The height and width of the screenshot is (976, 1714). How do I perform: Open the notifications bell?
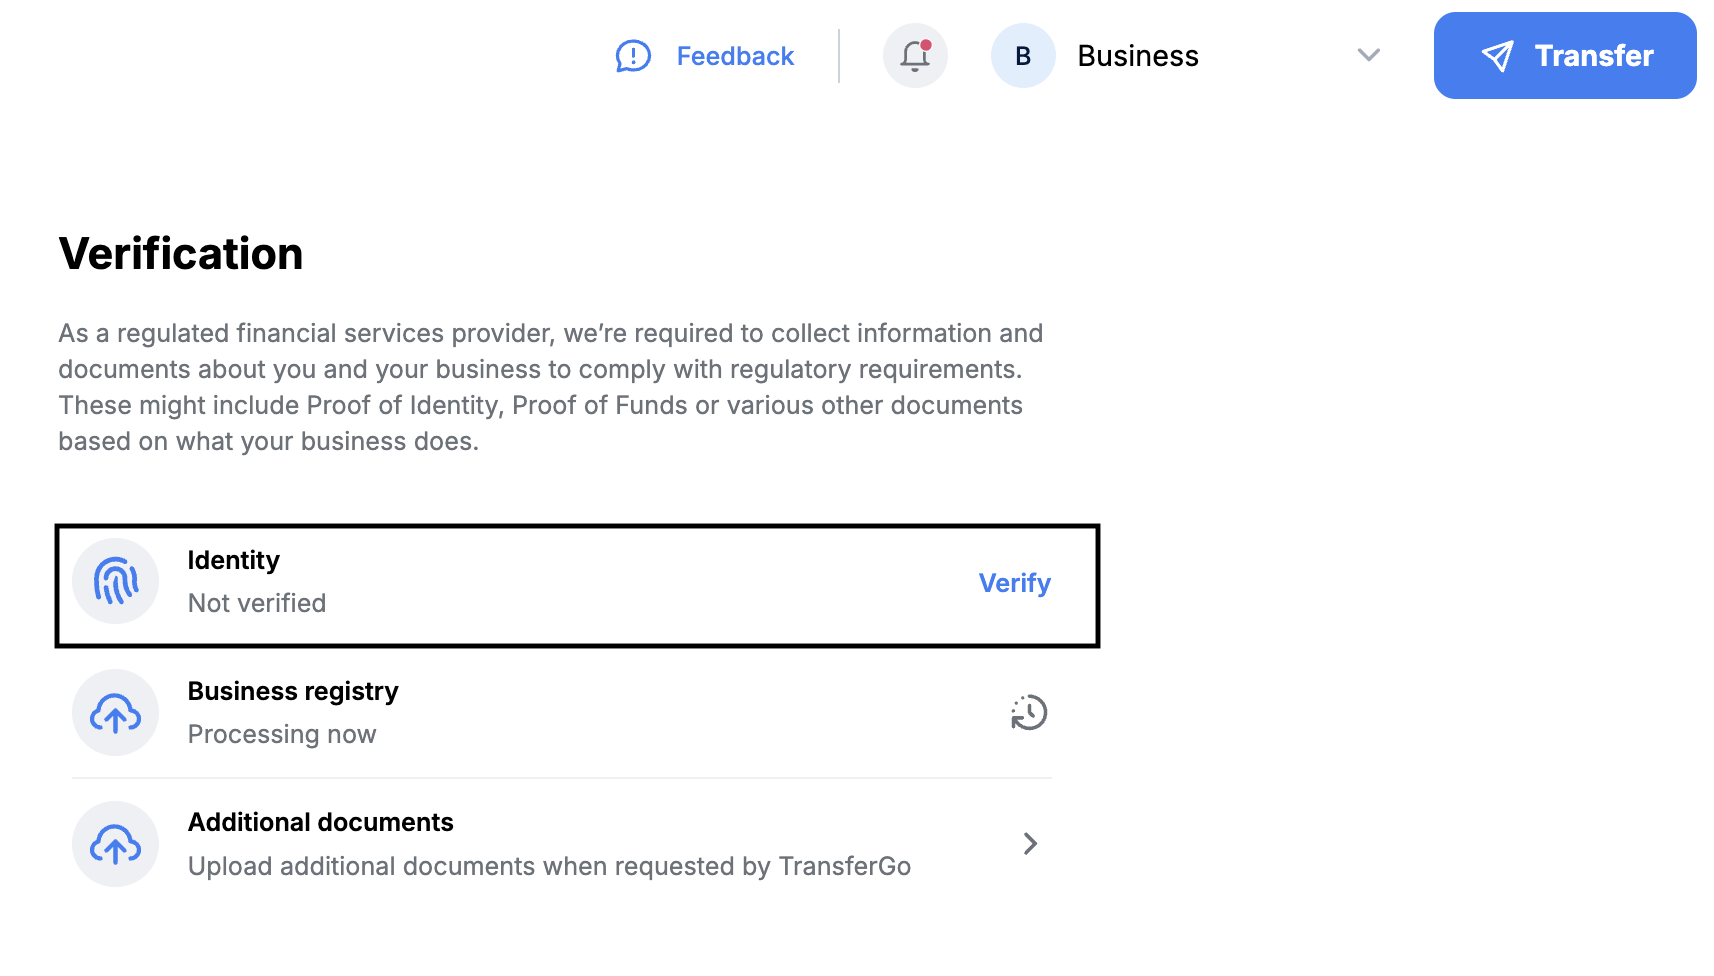tap(915, 56)
